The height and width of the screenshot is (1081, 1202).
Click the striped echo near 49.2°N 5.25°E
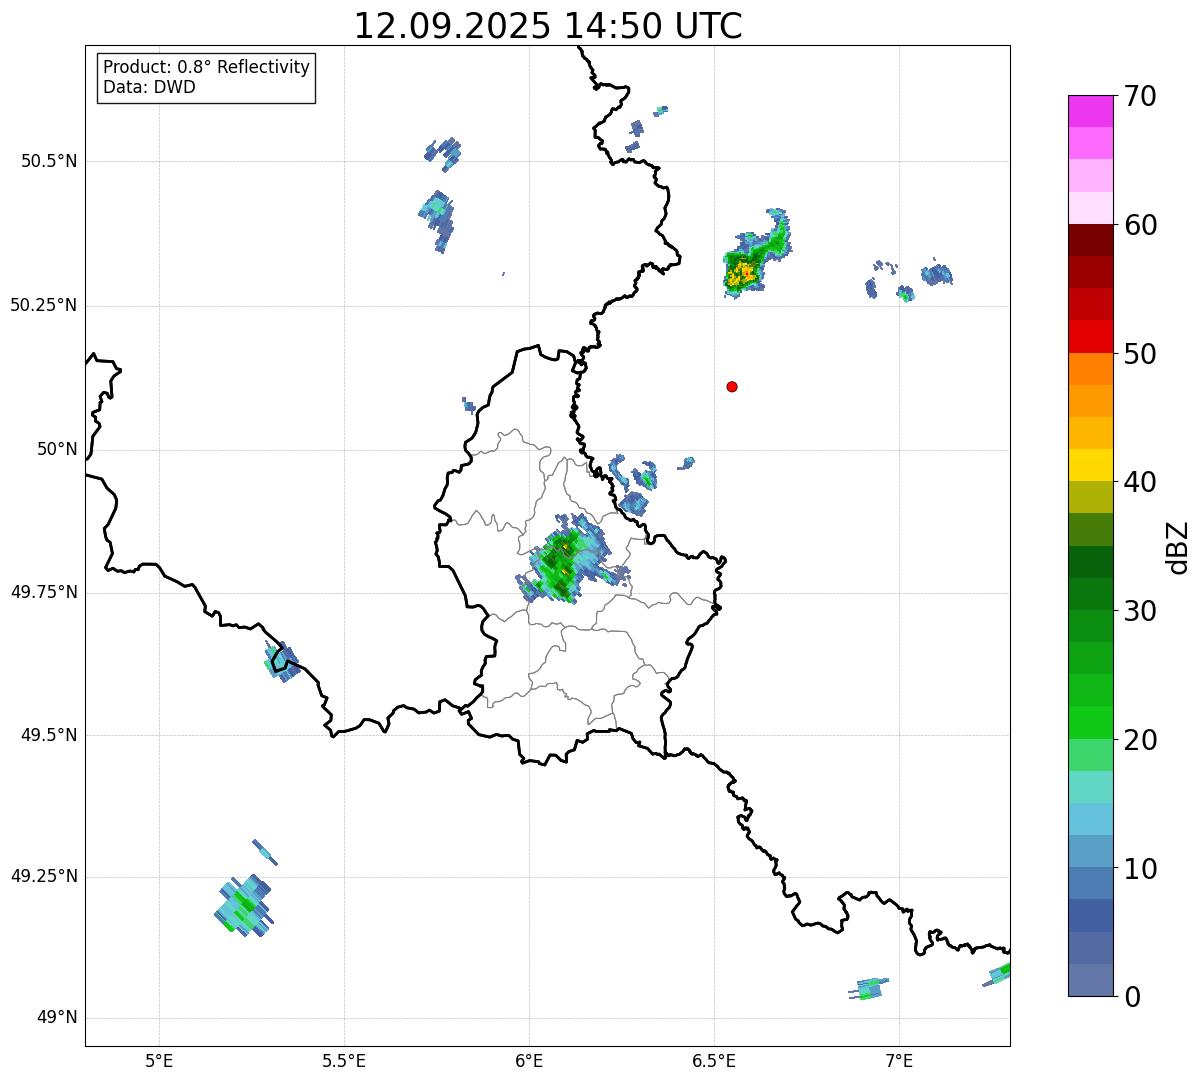[243, 904]
